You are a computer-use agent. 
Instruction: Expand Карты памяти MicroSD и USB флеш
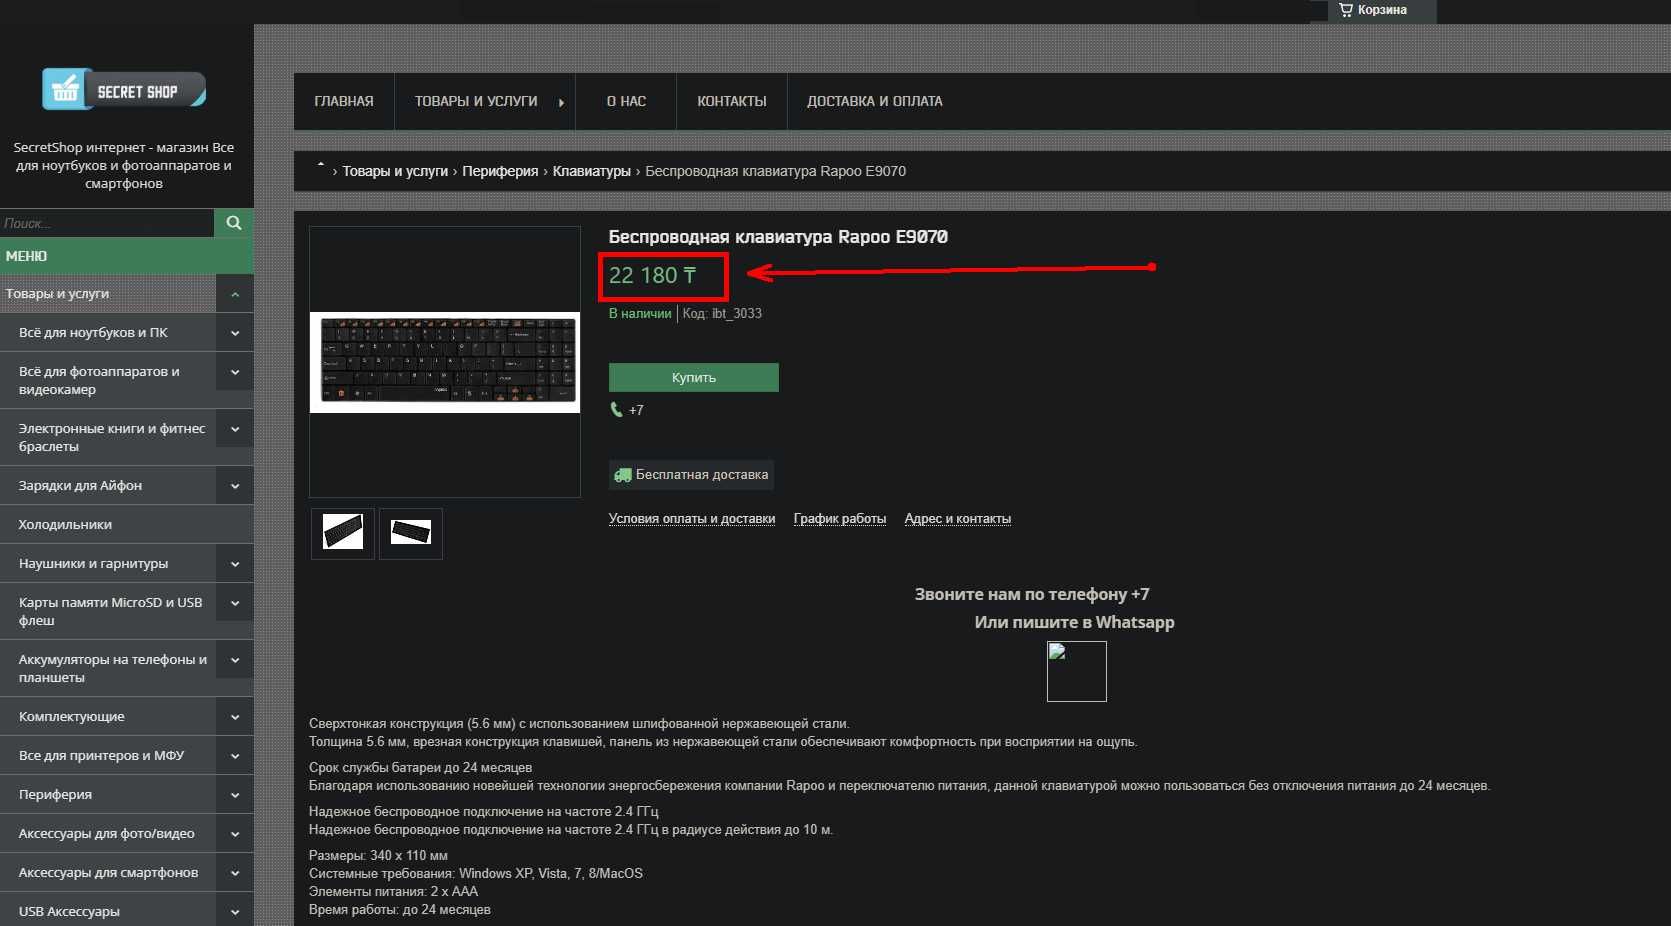tap(235, 603)
